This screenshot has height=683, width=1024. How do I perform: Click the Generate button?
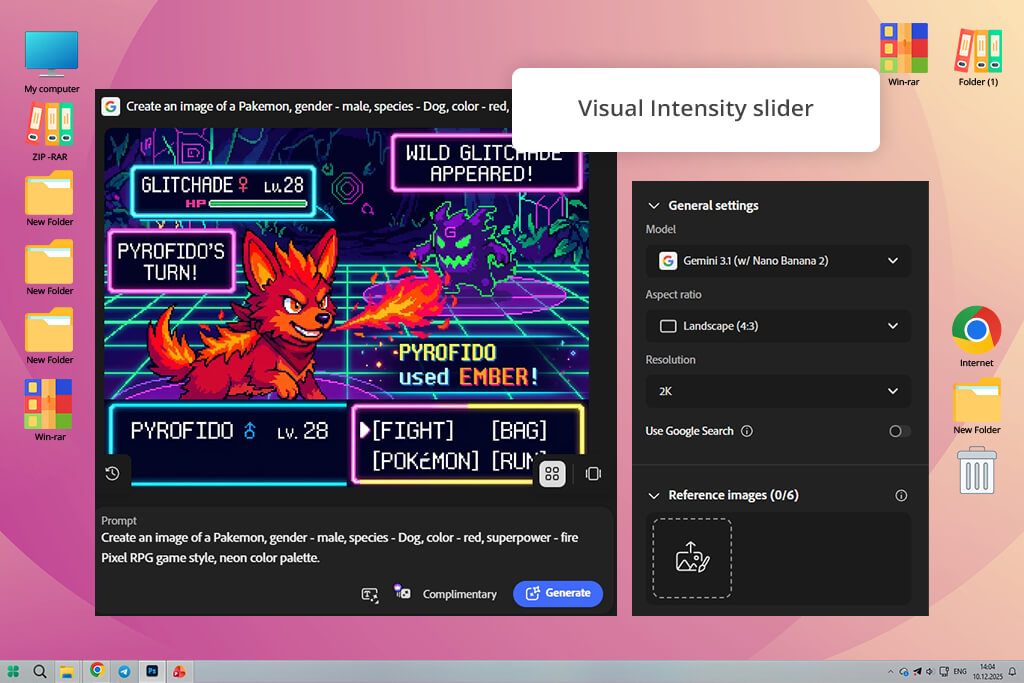[x=558, y=594]
